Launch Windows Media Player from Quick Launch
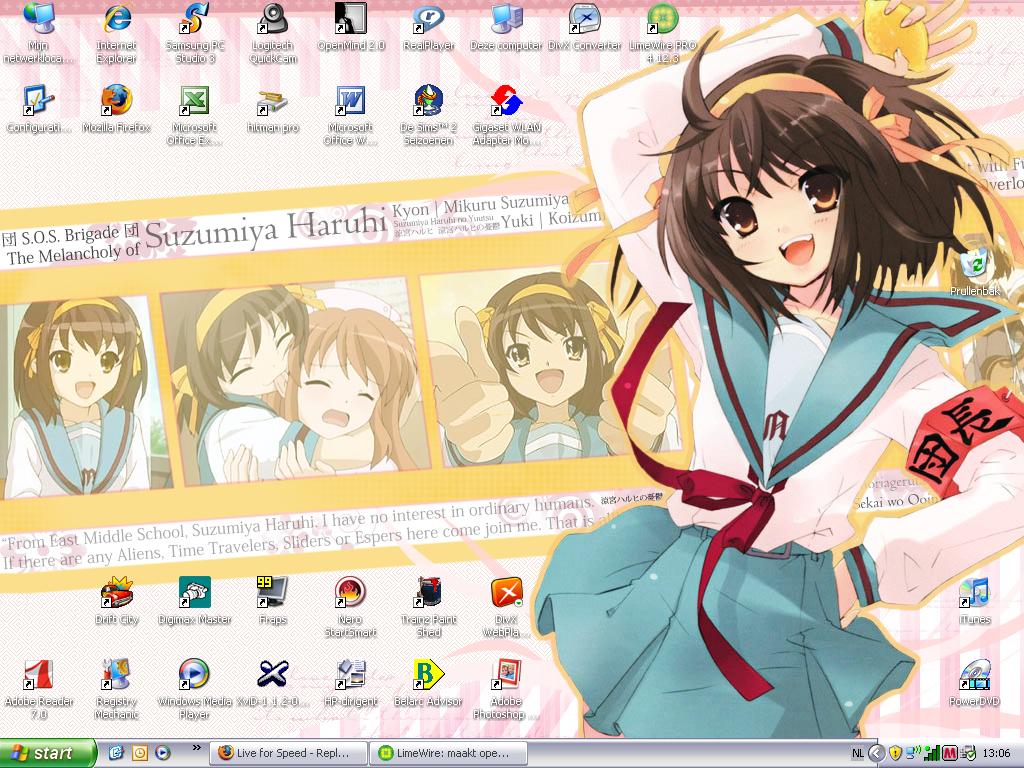The image size is (1024, 768). point(163,753)
